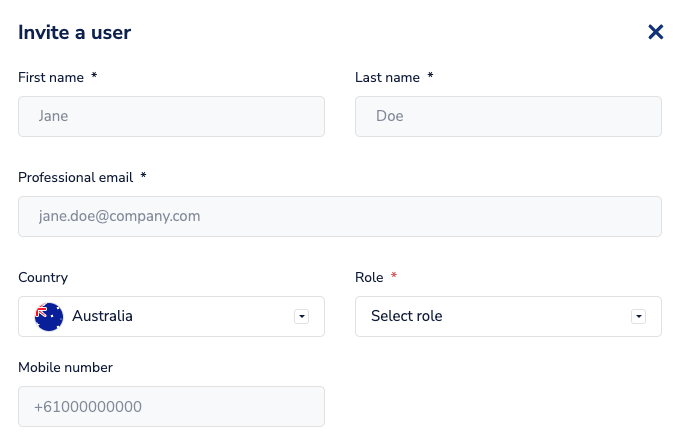Focus the Last name input field
Viewport: 691px width, 439px height.
click(508, 116)
